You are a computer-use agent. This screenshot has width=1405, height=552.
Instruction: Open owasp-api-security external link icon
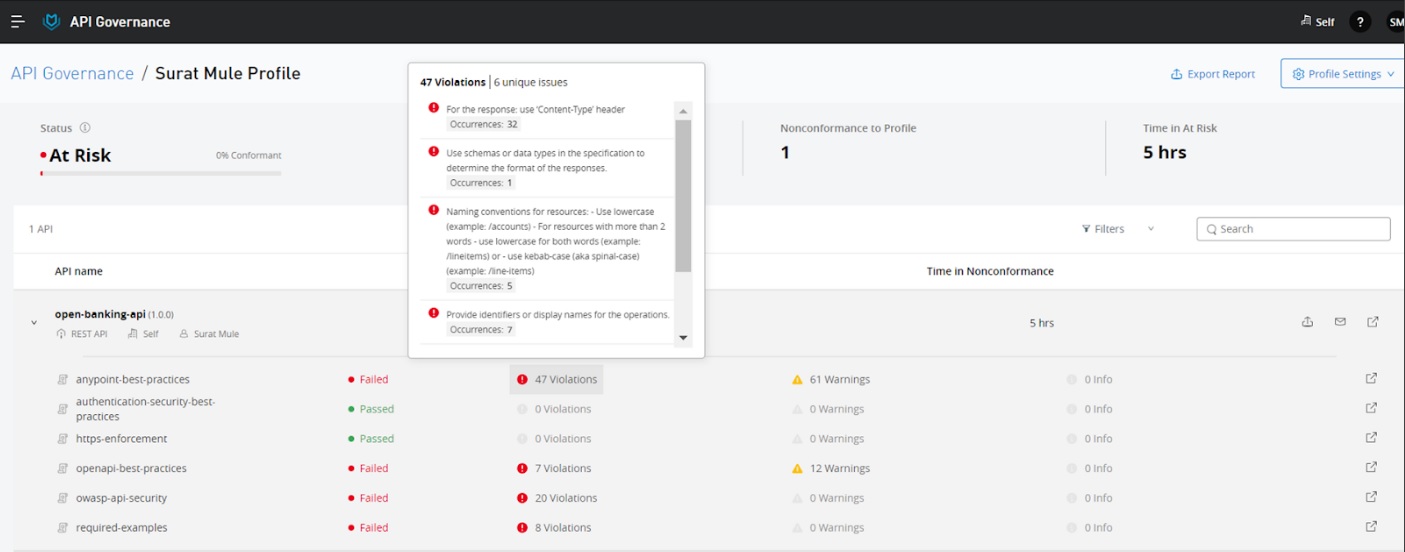(1371, 497)
